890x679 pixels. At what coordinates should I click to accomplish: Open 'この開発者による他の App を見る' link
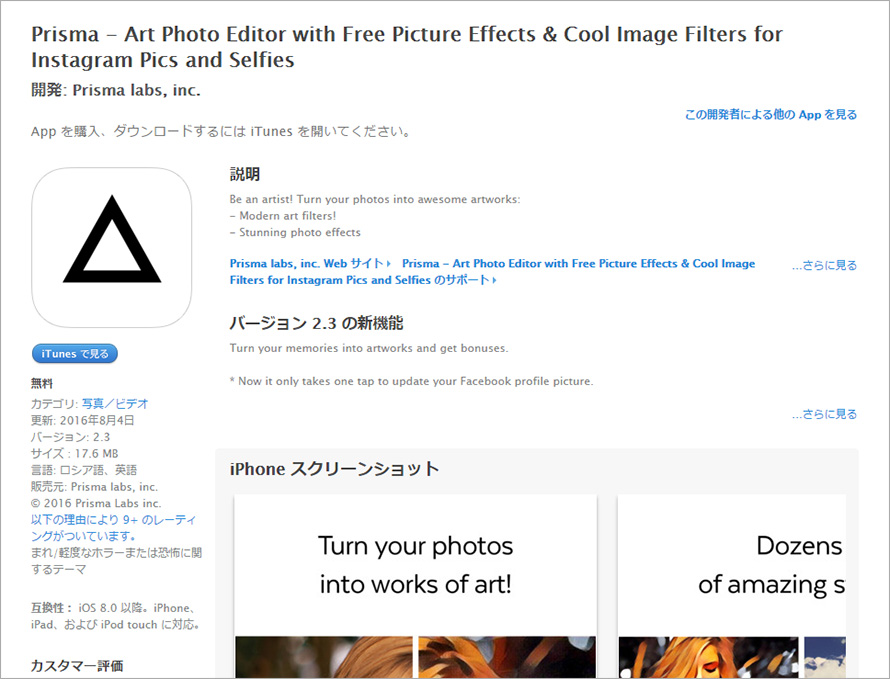(771, 115)
